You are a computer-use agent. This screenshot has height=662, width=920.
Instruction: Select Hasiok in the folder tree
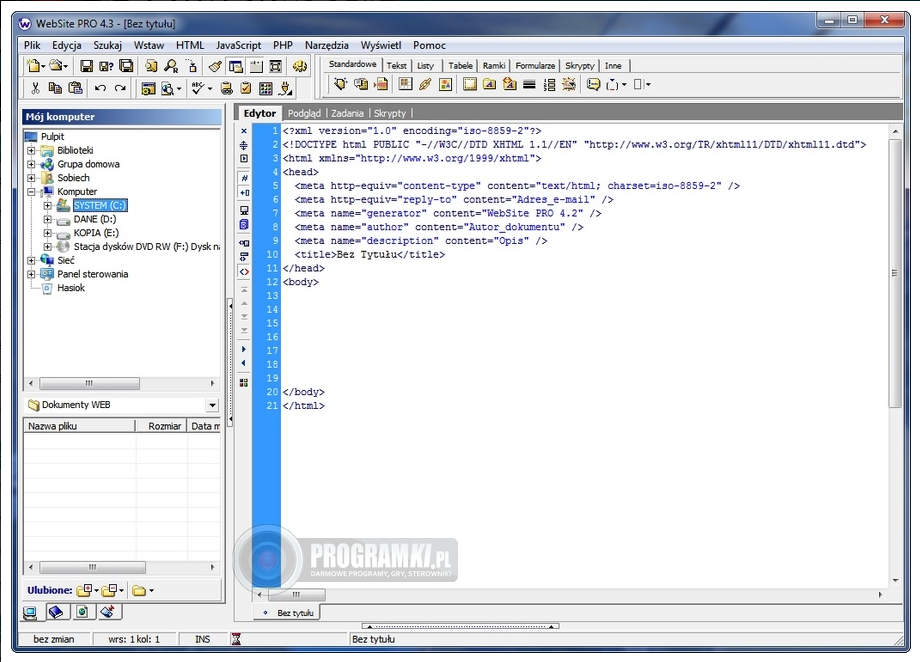(71, 288)
